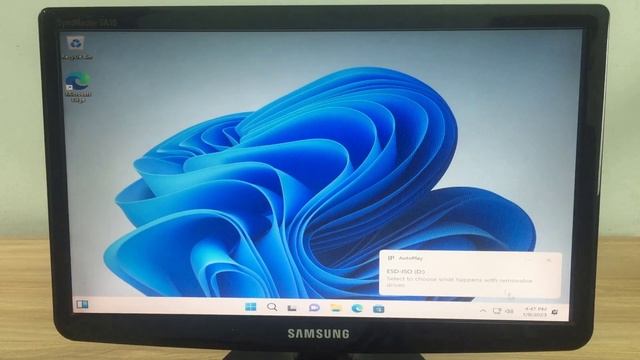The width and height of the screenshot is (640, 360).
Task: Open the Windows Start menu
Action: click(251, 307)
